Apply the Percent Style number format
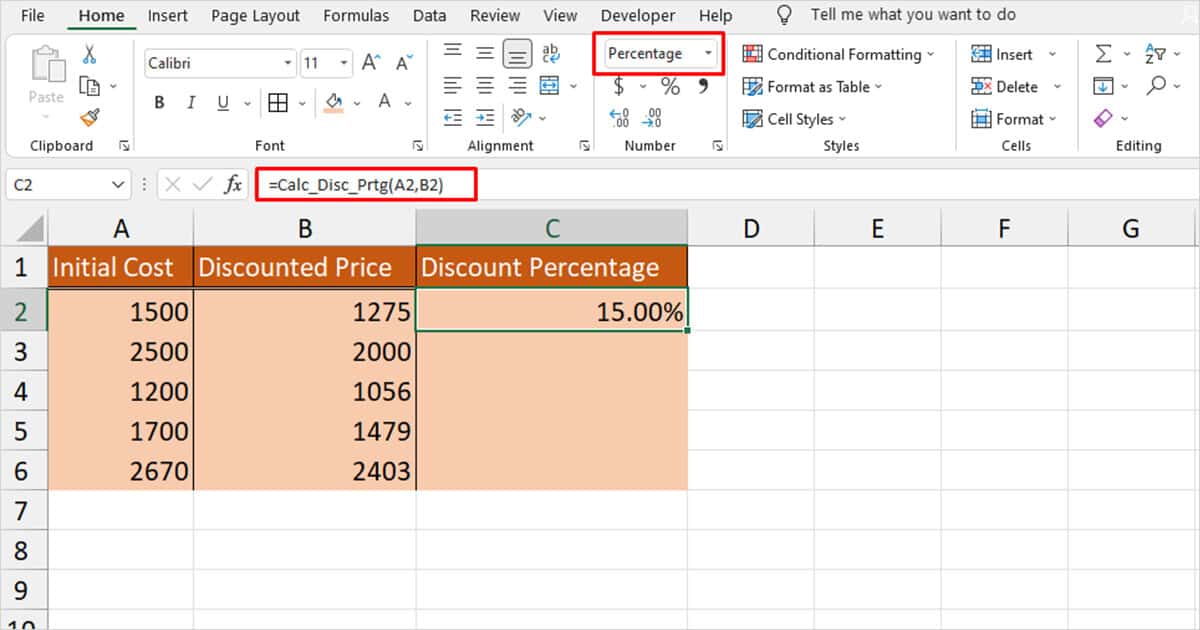 (670, 86)
